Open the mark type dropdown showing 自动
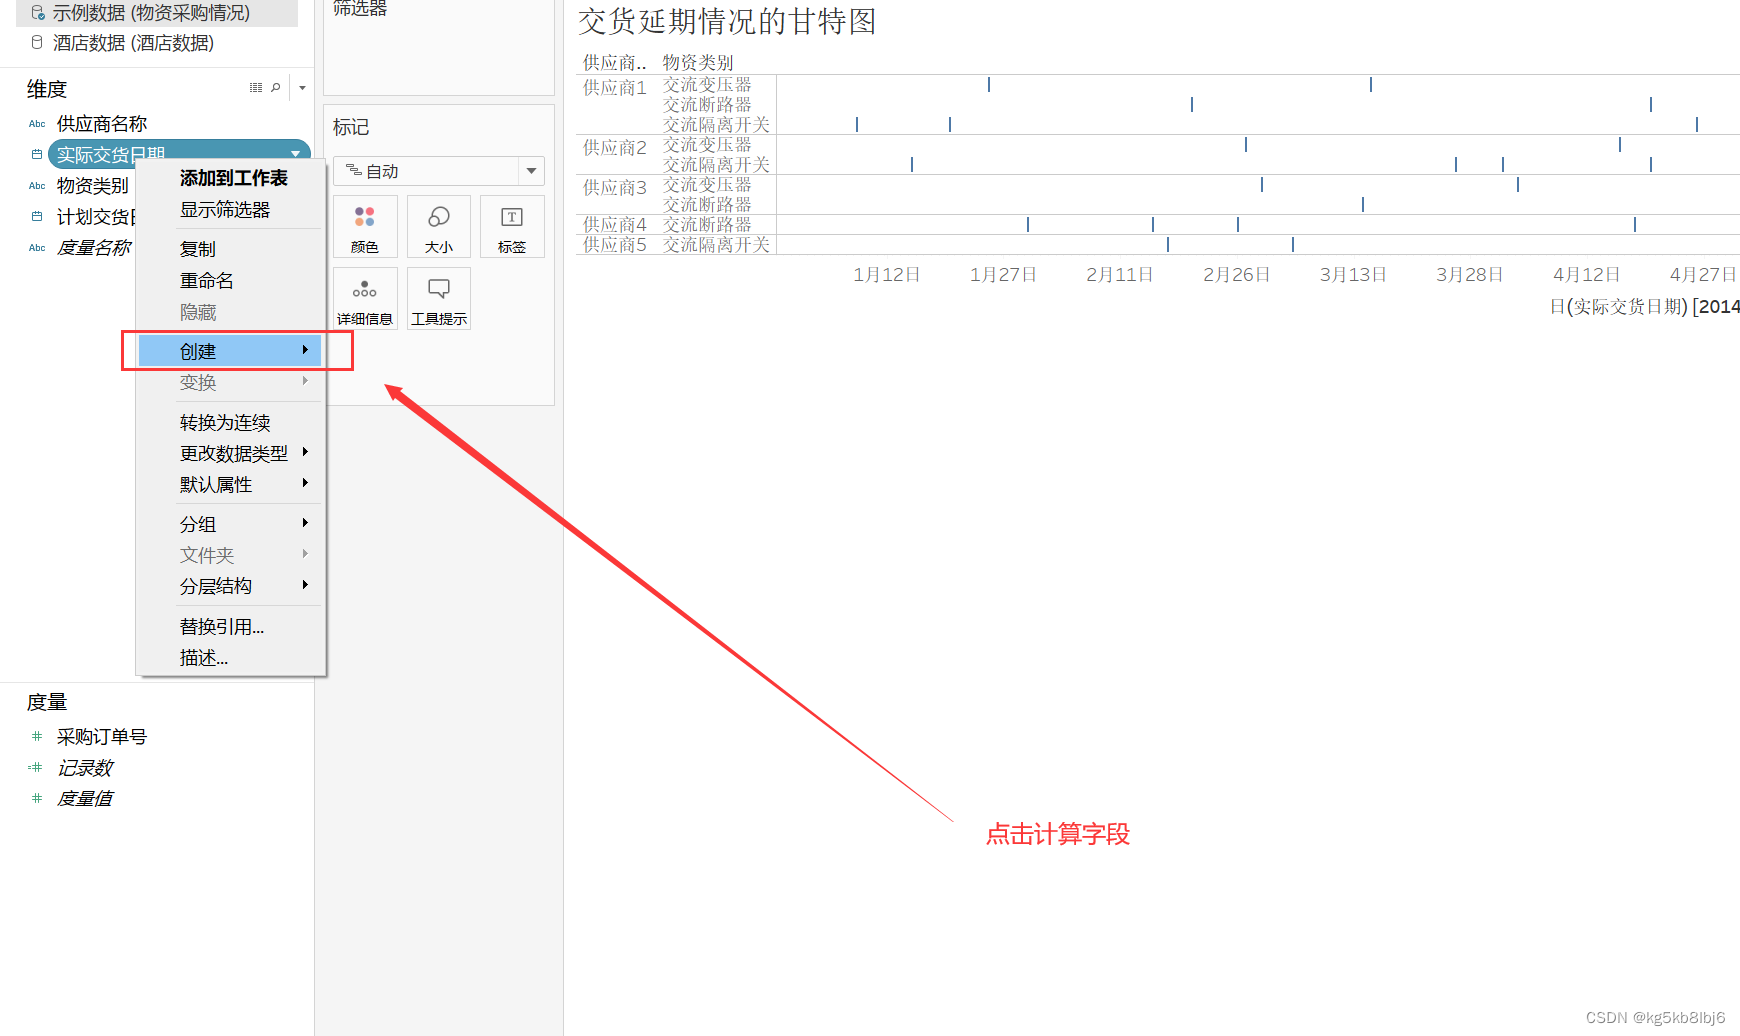This screenshot has width=1740, height=1036. 439,171
